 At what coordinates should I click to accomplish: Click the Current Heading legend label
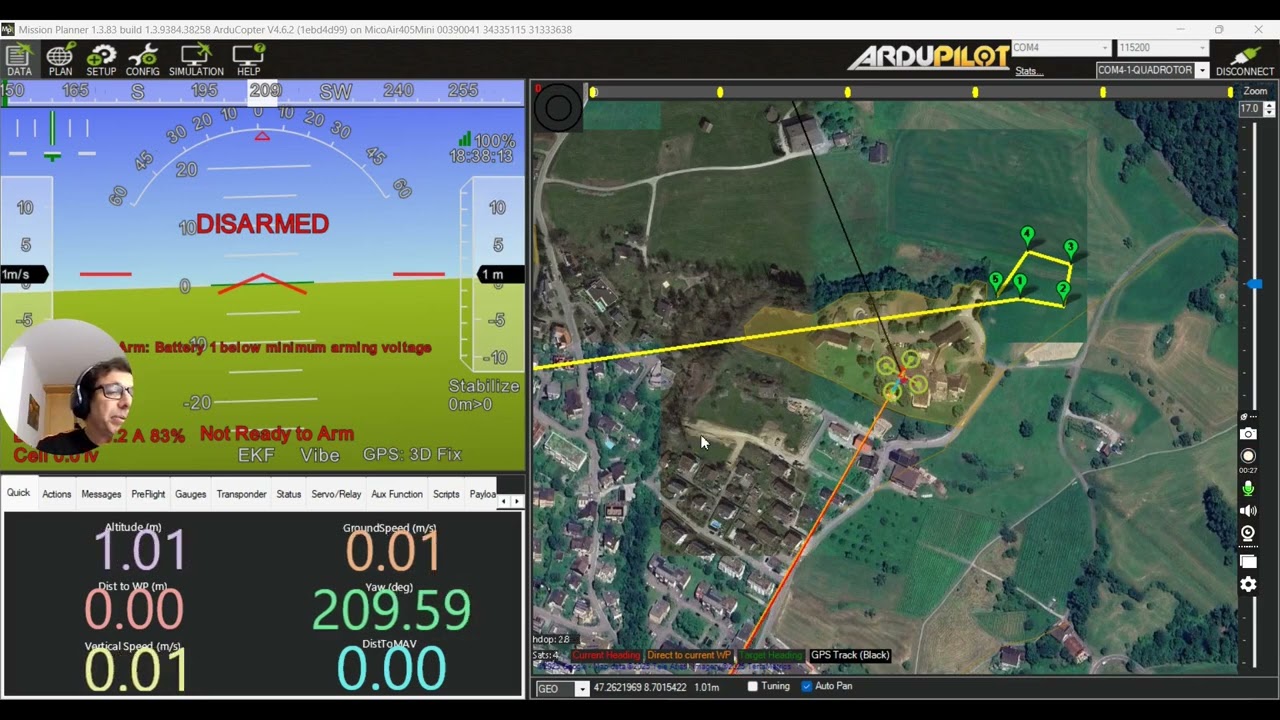pos(606,656)
